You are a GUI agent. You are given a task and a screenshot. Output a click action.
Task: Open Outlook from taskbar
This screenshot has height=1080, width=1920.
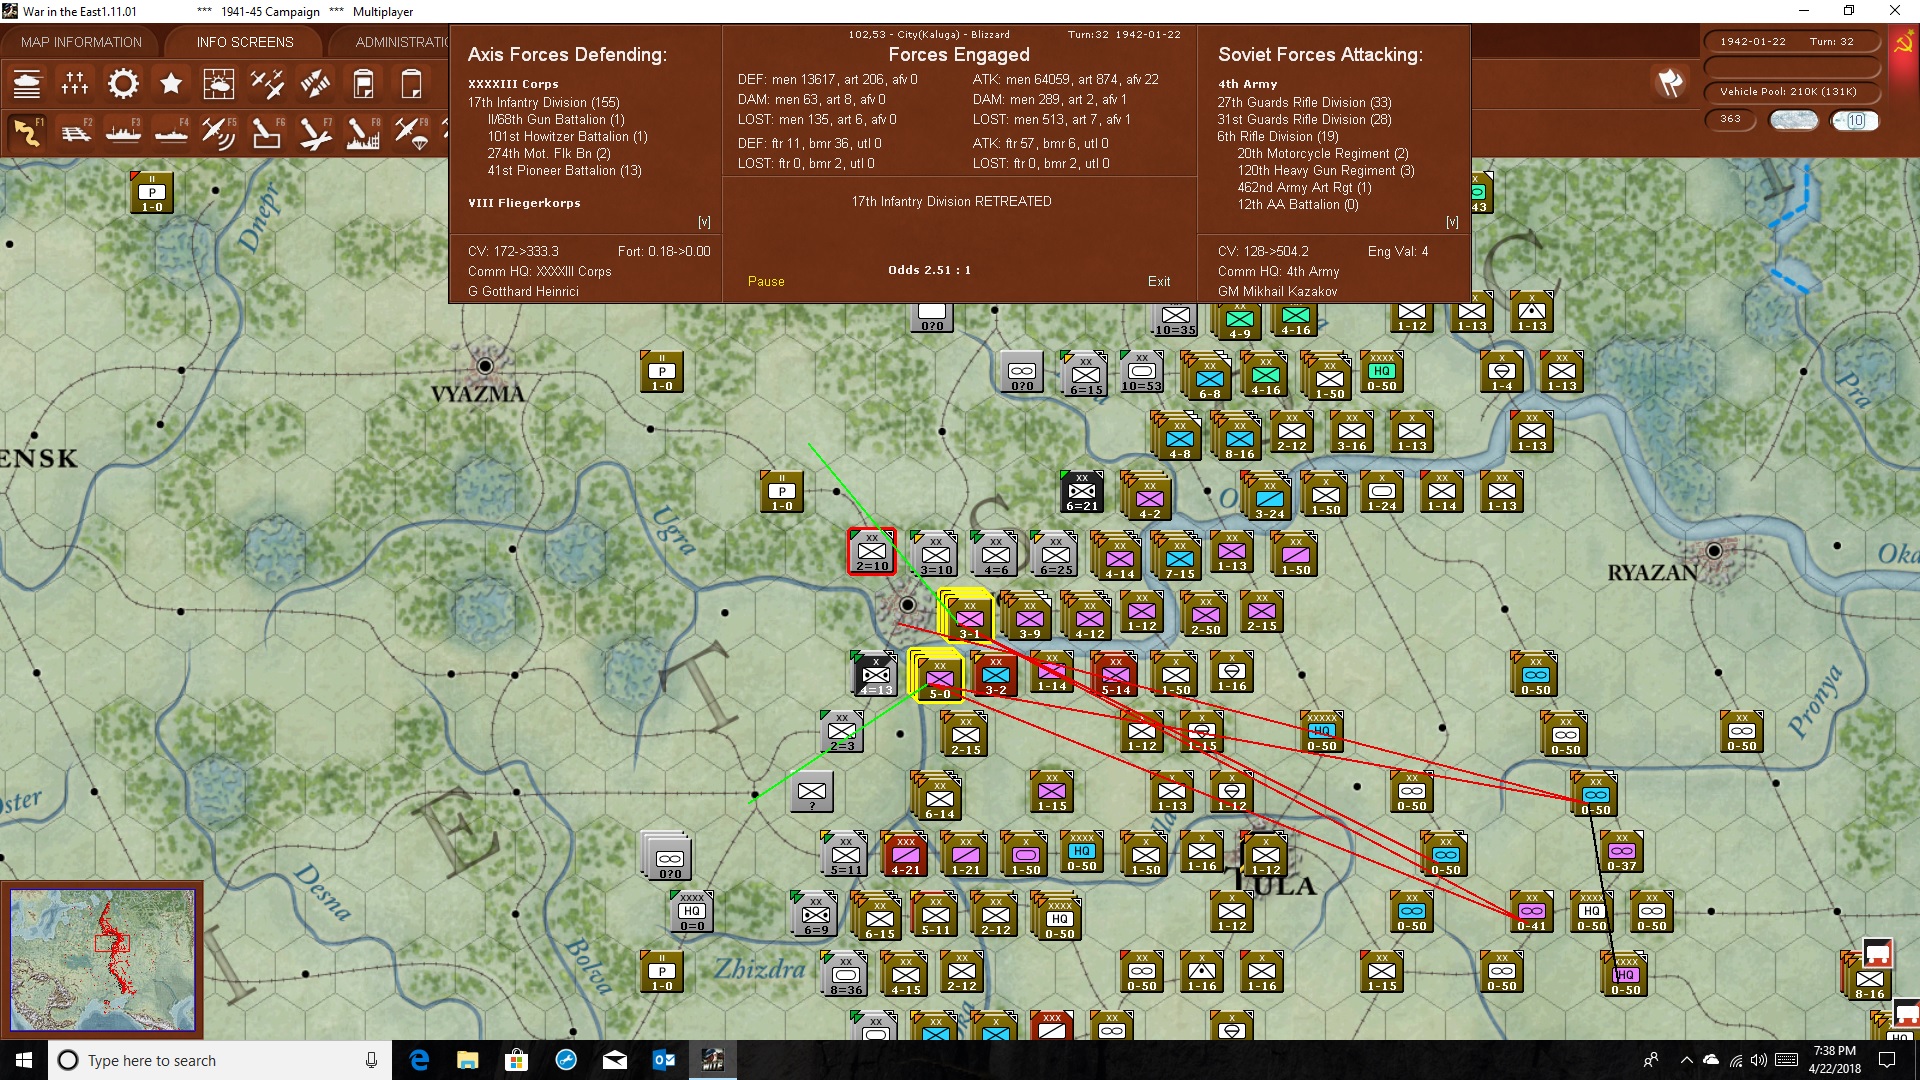664,1060
